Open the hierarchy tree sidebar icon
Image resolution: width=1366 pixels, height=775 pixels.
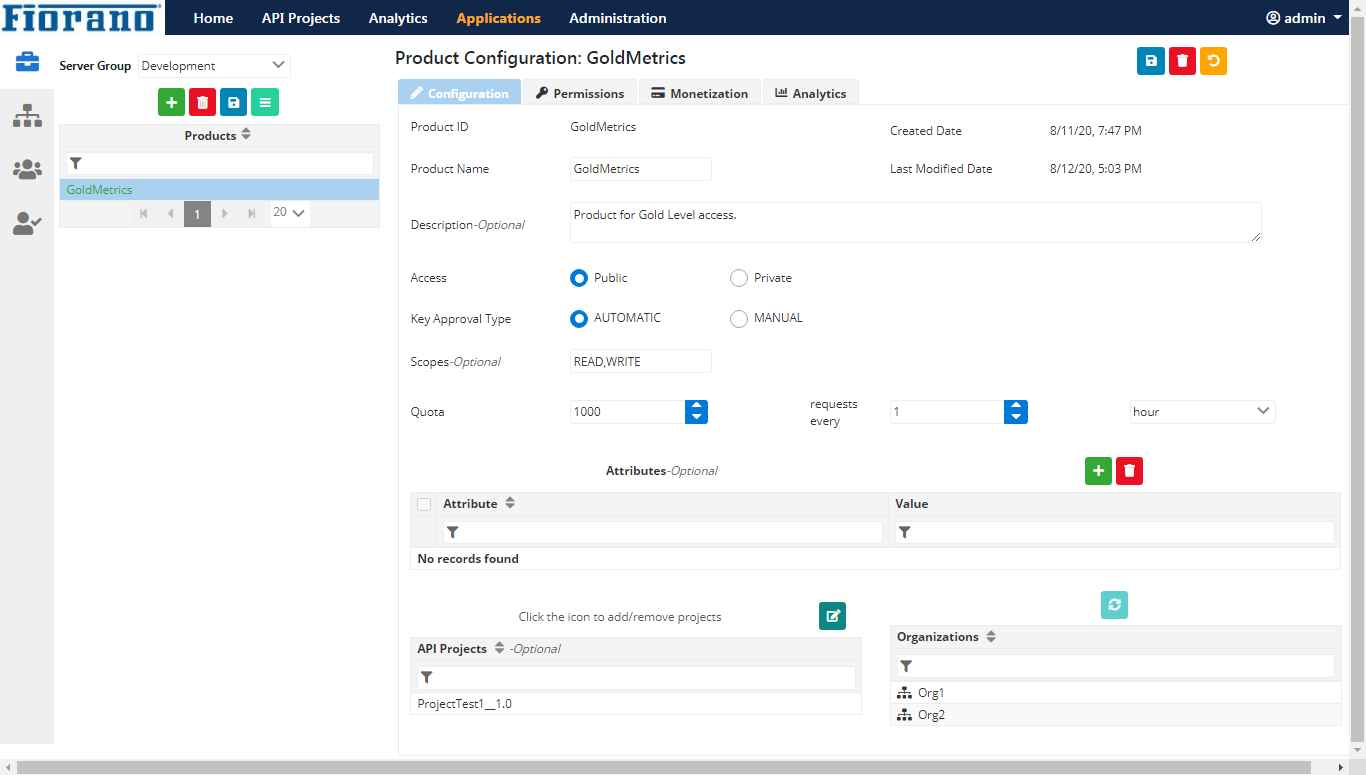pyautogui.click(x=27, y=116)
